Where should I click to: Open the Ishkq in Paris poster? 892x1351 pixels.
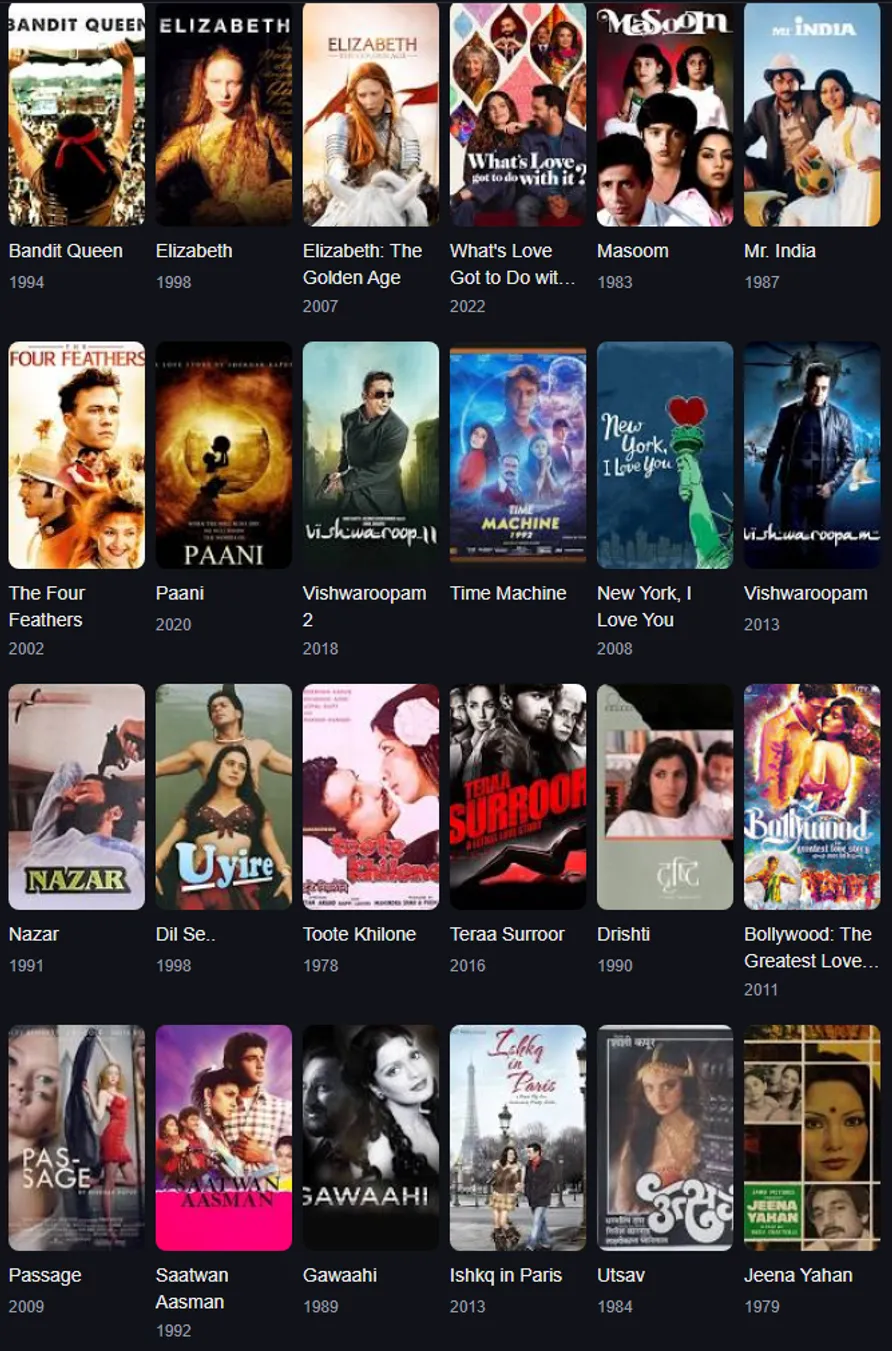tap(518, 1137)
